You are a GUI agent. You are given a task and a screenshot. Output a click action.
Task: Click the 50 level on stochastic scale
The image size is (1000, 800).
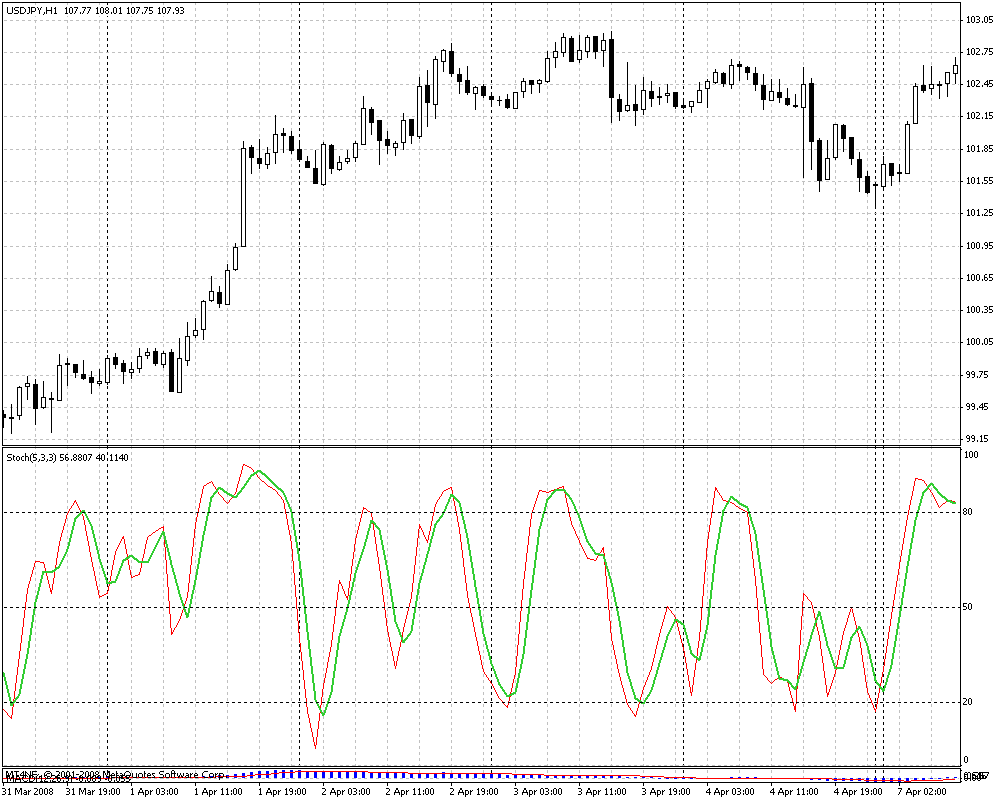968,607
